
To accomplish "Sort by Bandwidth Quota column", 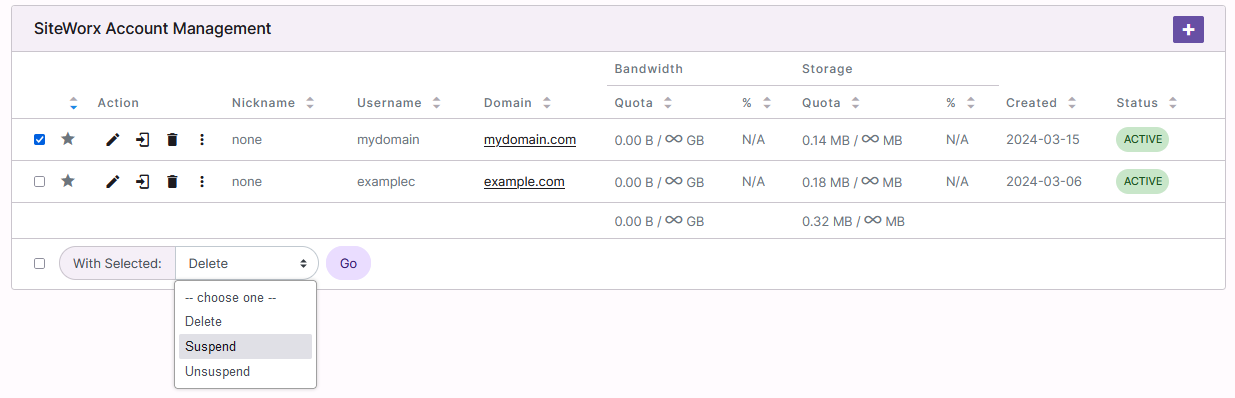I will tap(667, 103).
